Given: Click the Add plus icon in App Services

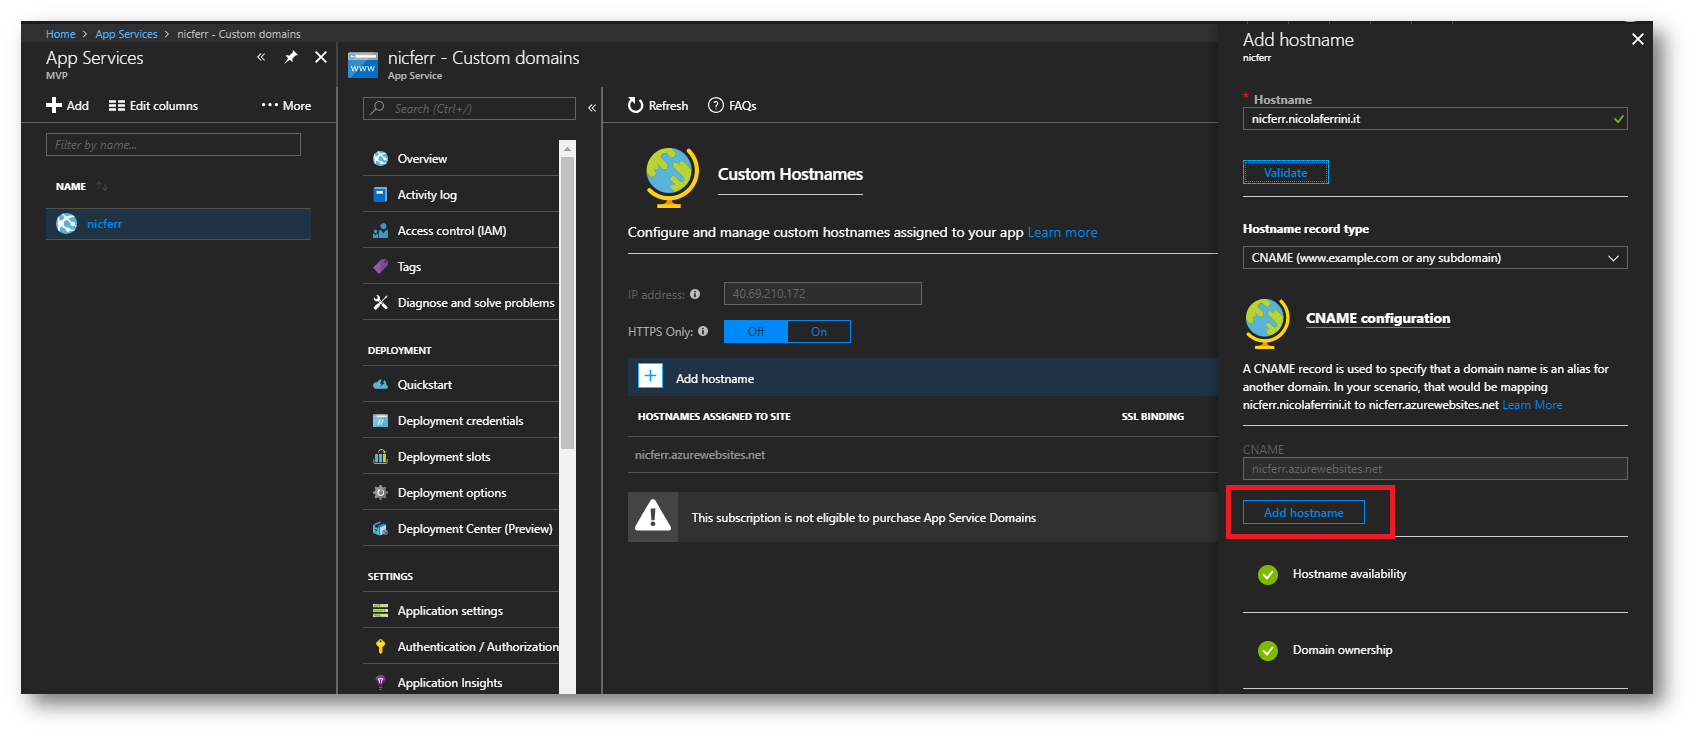Looking at the screenshot, I should 54,106.
